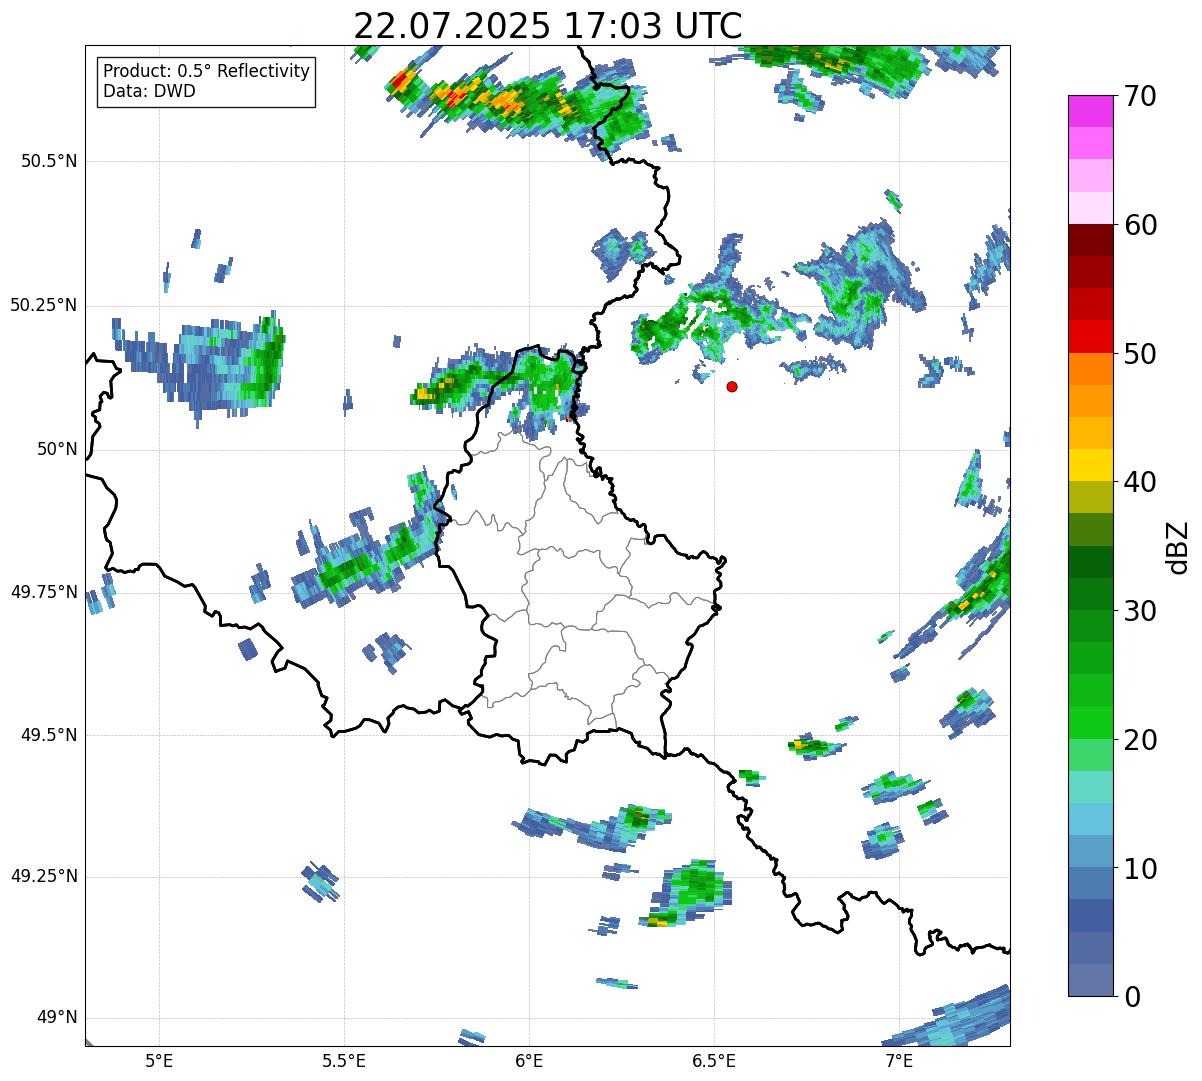This screenshot has width=1202, height=1081.
Task: Click the 49°N latitude label
Action: pos(57,1017)
